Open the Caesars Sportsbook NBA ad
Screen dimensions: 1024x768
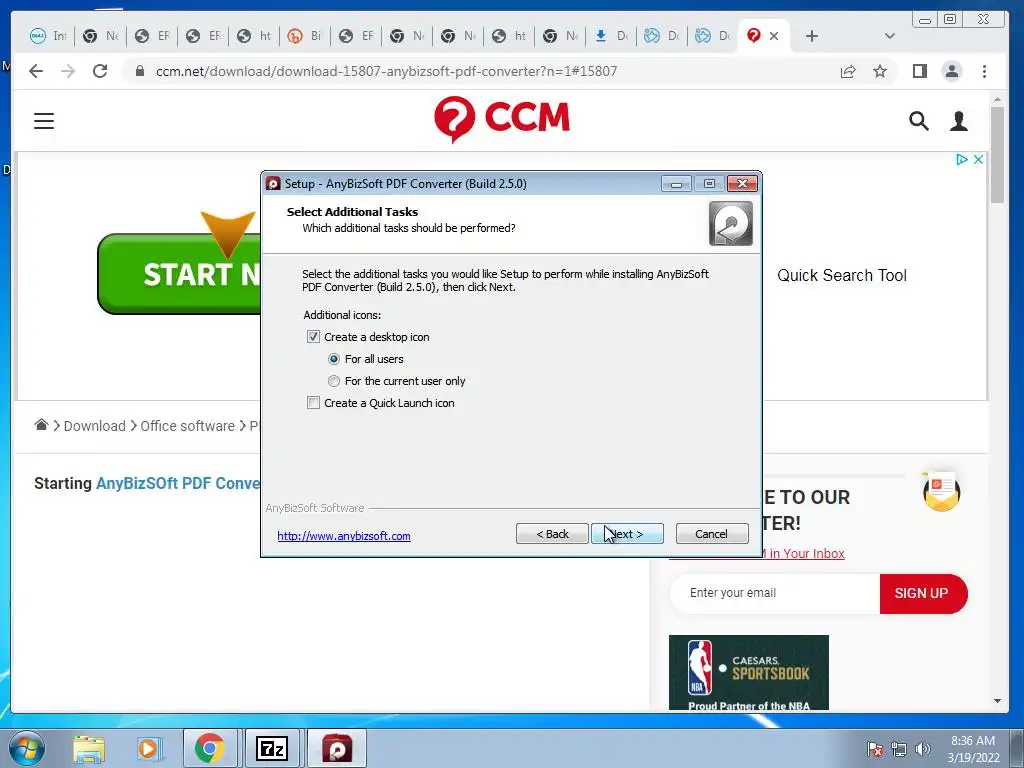click(748, 673)
